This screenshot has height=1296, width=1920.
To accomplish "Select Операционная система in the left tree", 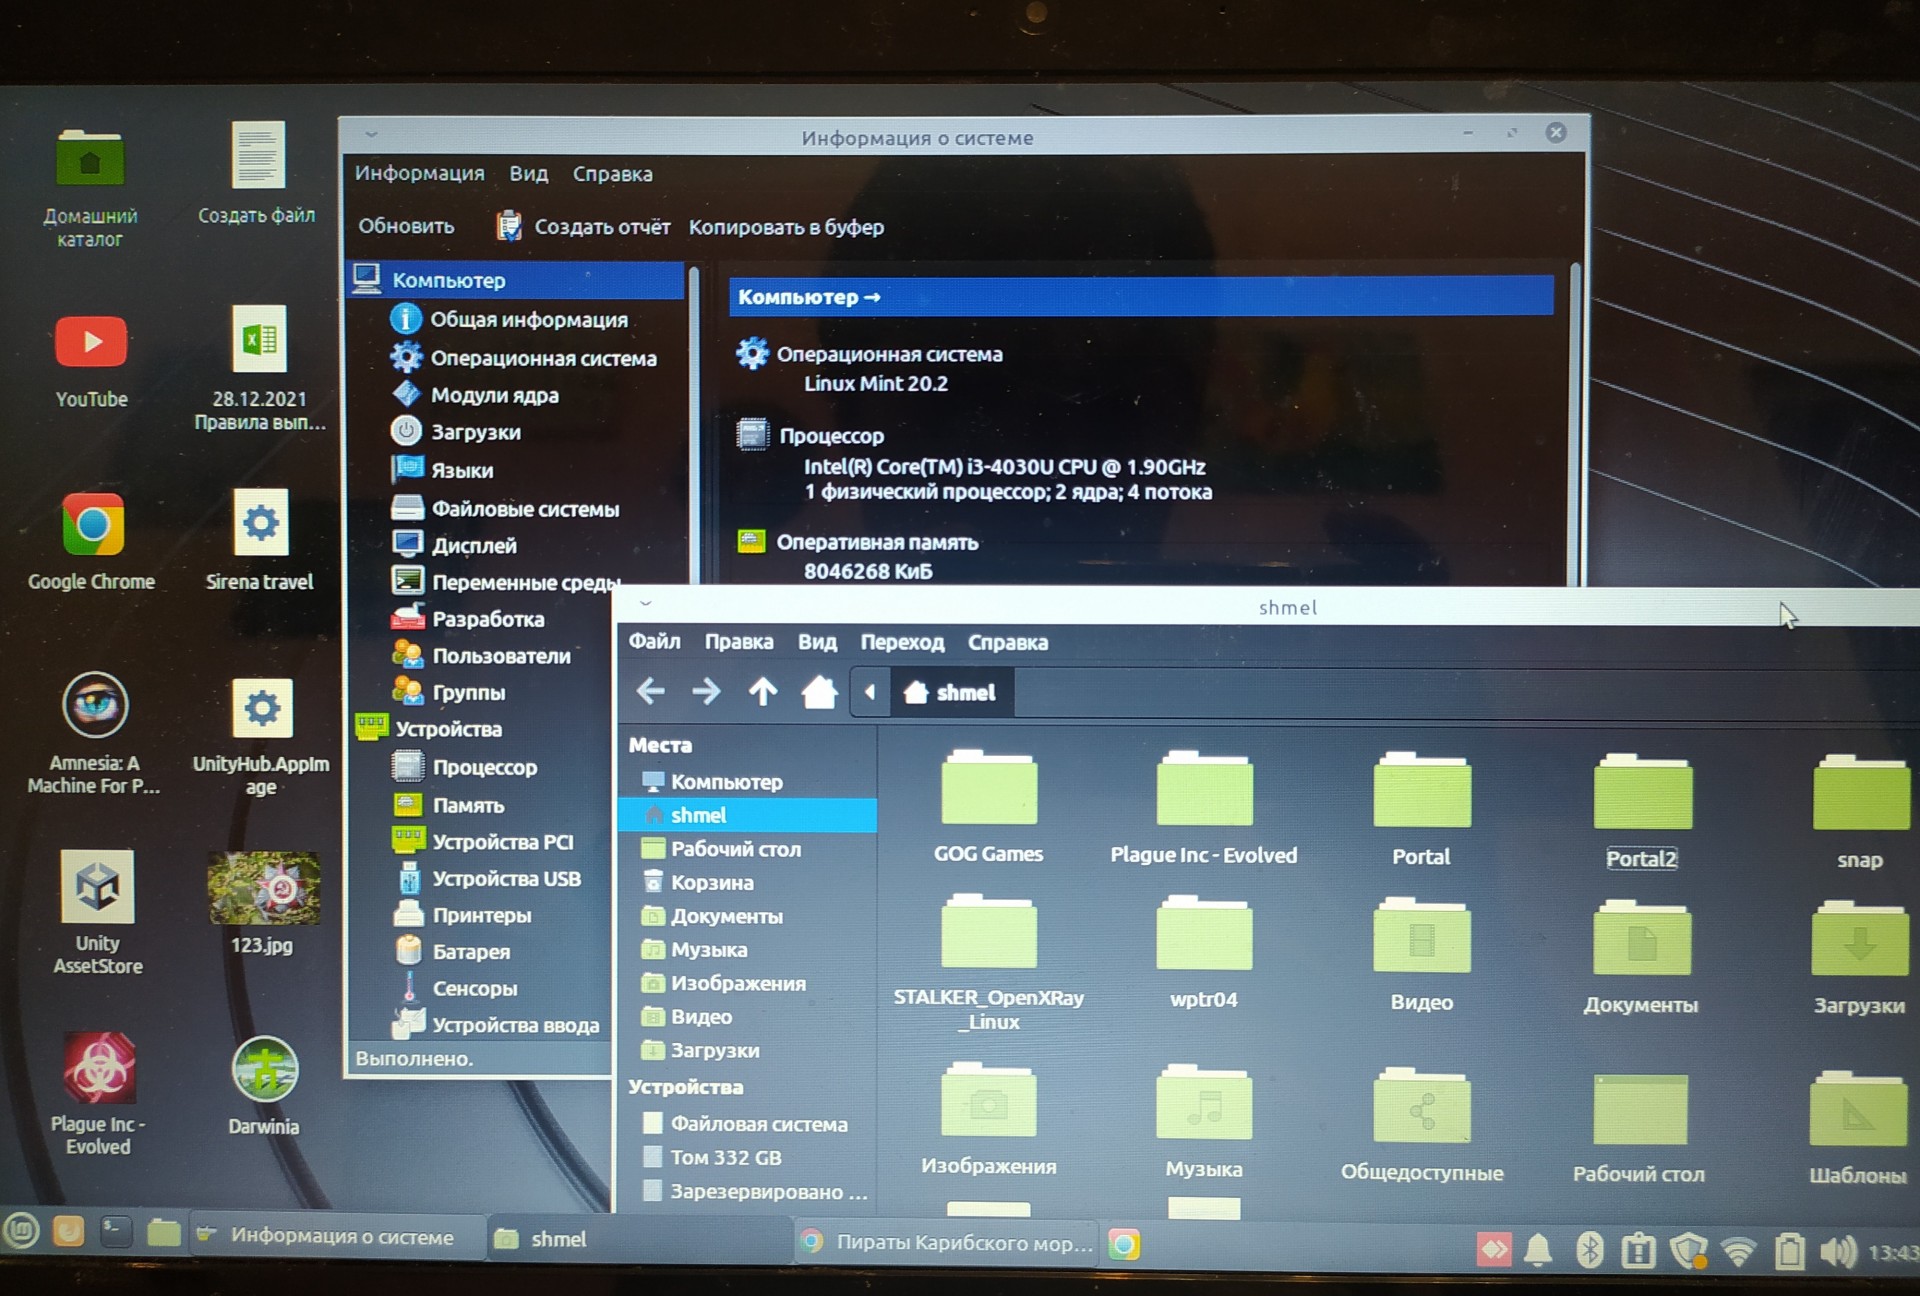I will [524, 358].
